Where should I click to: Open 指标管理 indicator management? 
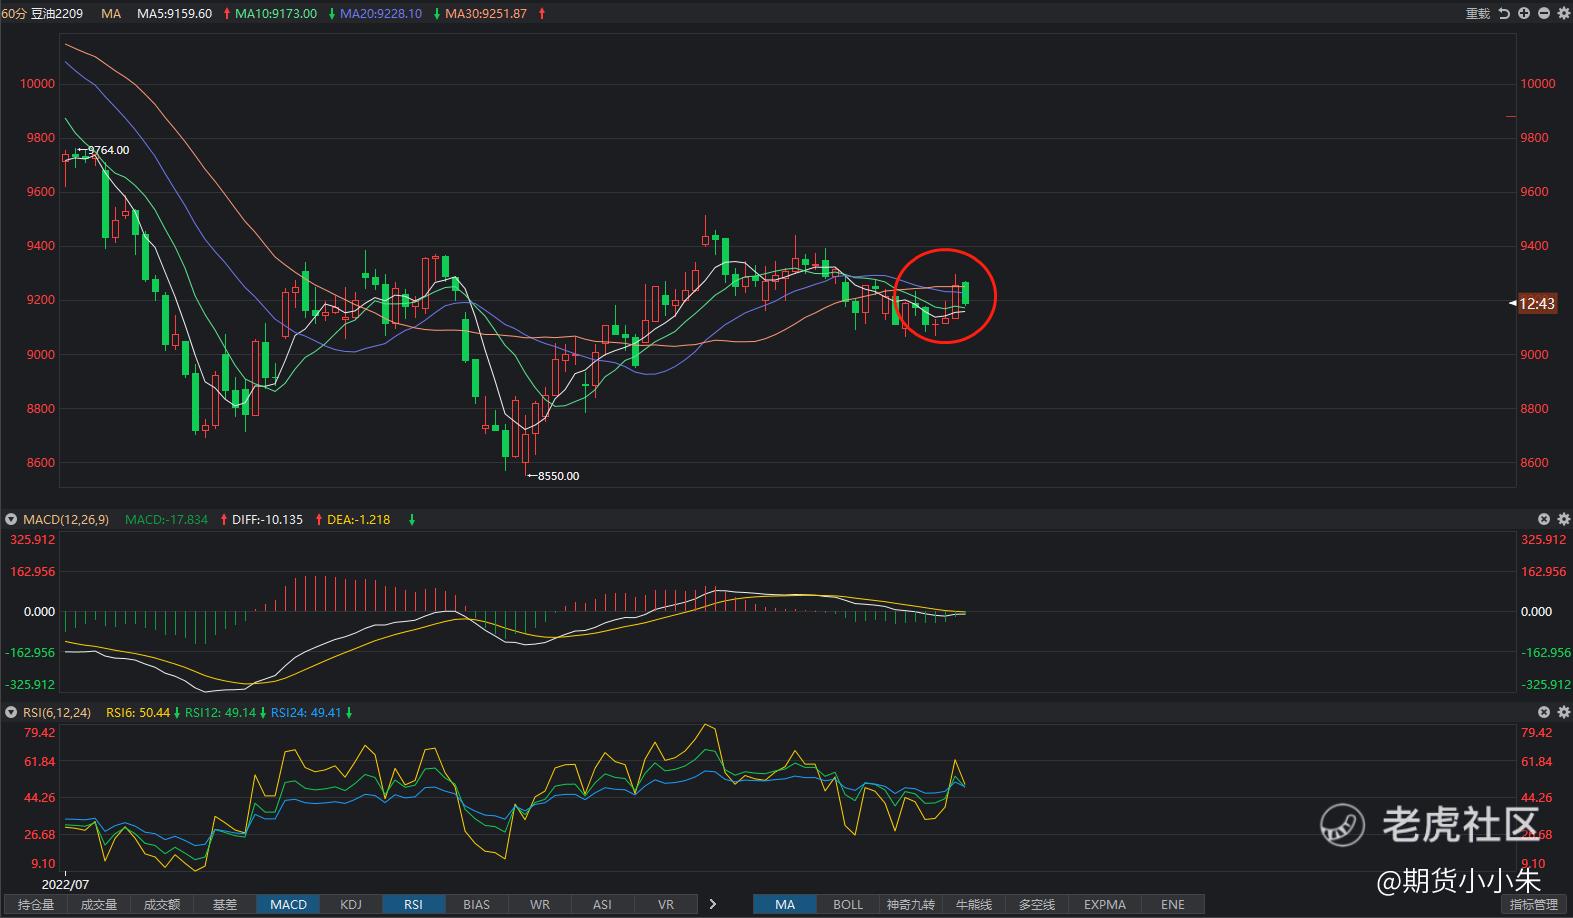[1534, 904]
